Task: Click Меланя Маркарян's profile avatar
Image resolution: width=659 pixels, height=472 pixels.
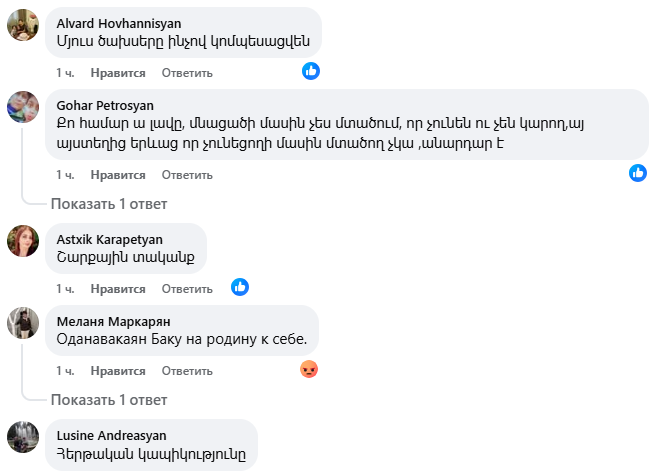Action: [x=23, y=323]
